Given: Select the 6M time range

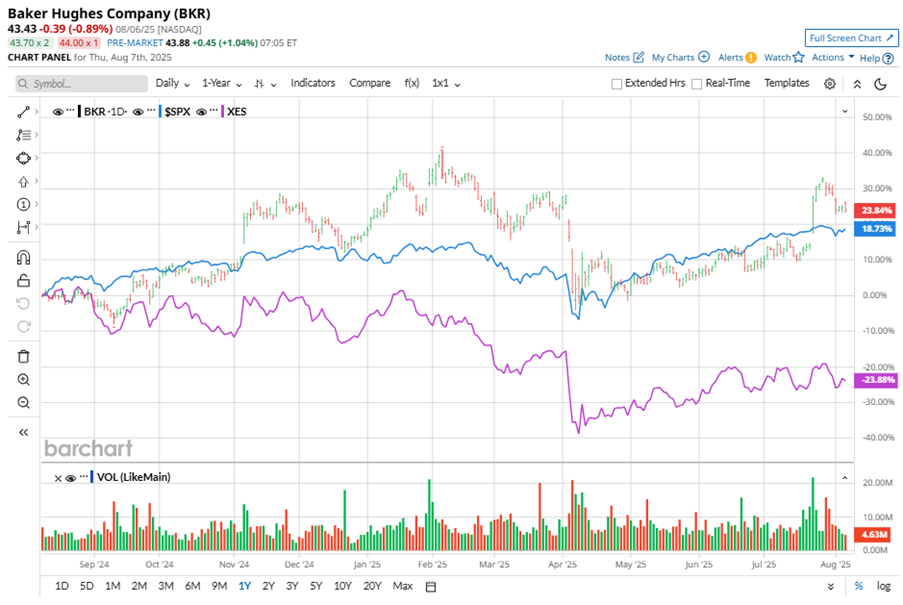Looking at the screenshot, I should click(192, 586).
